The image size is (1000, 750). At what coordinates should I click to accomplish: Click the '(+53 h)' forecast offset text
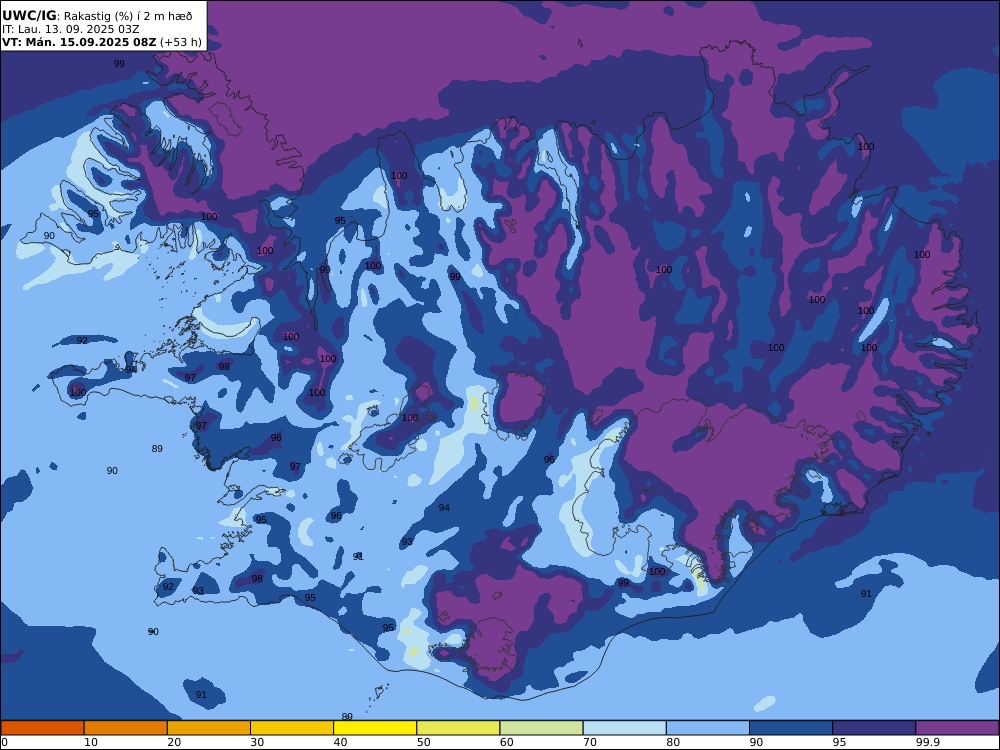tap(181, 43)
